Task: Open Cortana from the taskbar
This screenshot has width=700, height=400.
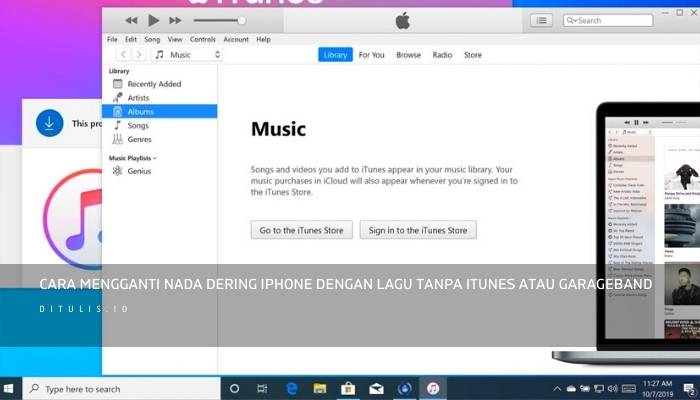Action: (x=234, y=388)
